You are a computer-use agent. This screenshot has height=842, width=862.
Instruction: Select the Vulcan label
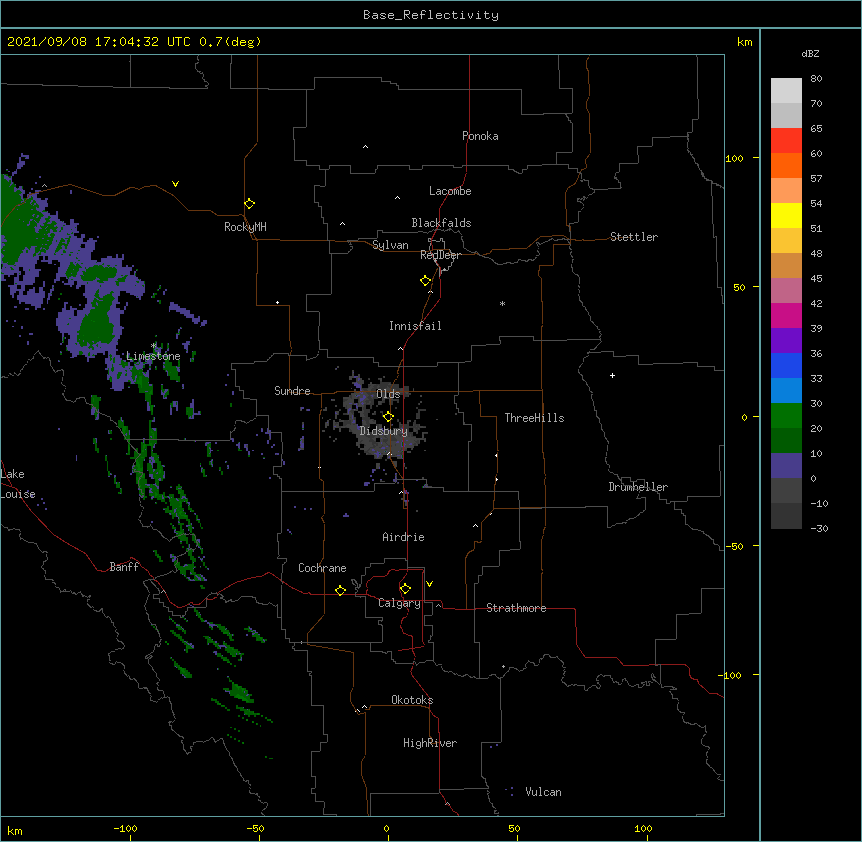click(543, 792)
